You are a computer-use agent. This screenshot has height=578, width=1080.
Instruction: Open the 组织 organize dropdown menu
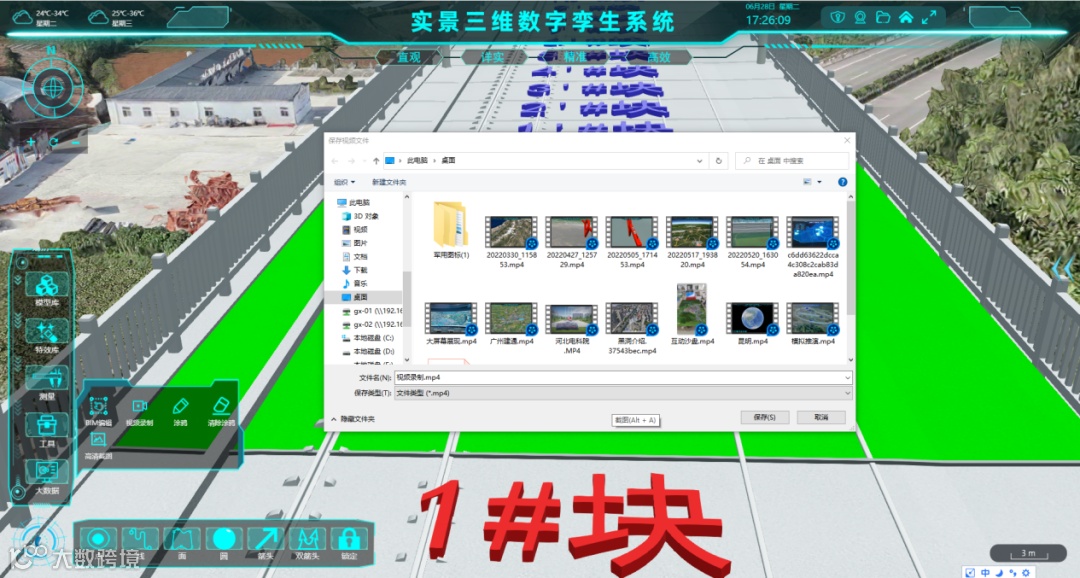344,182
